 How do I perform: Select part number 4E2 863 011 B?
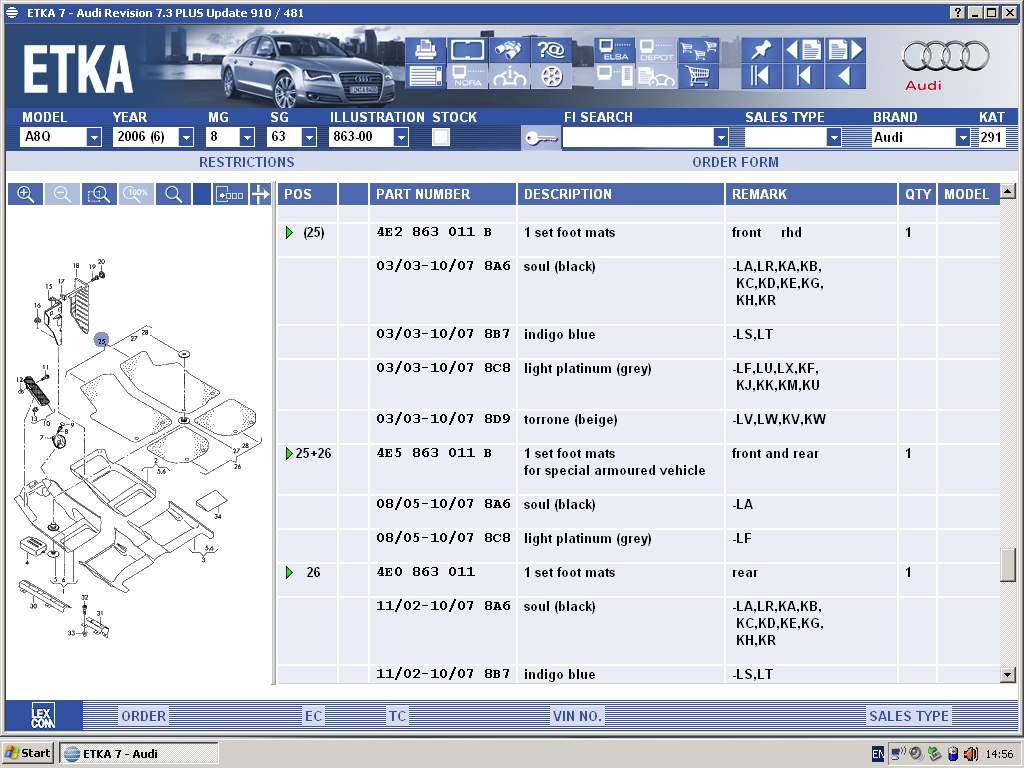coord(434,232)
